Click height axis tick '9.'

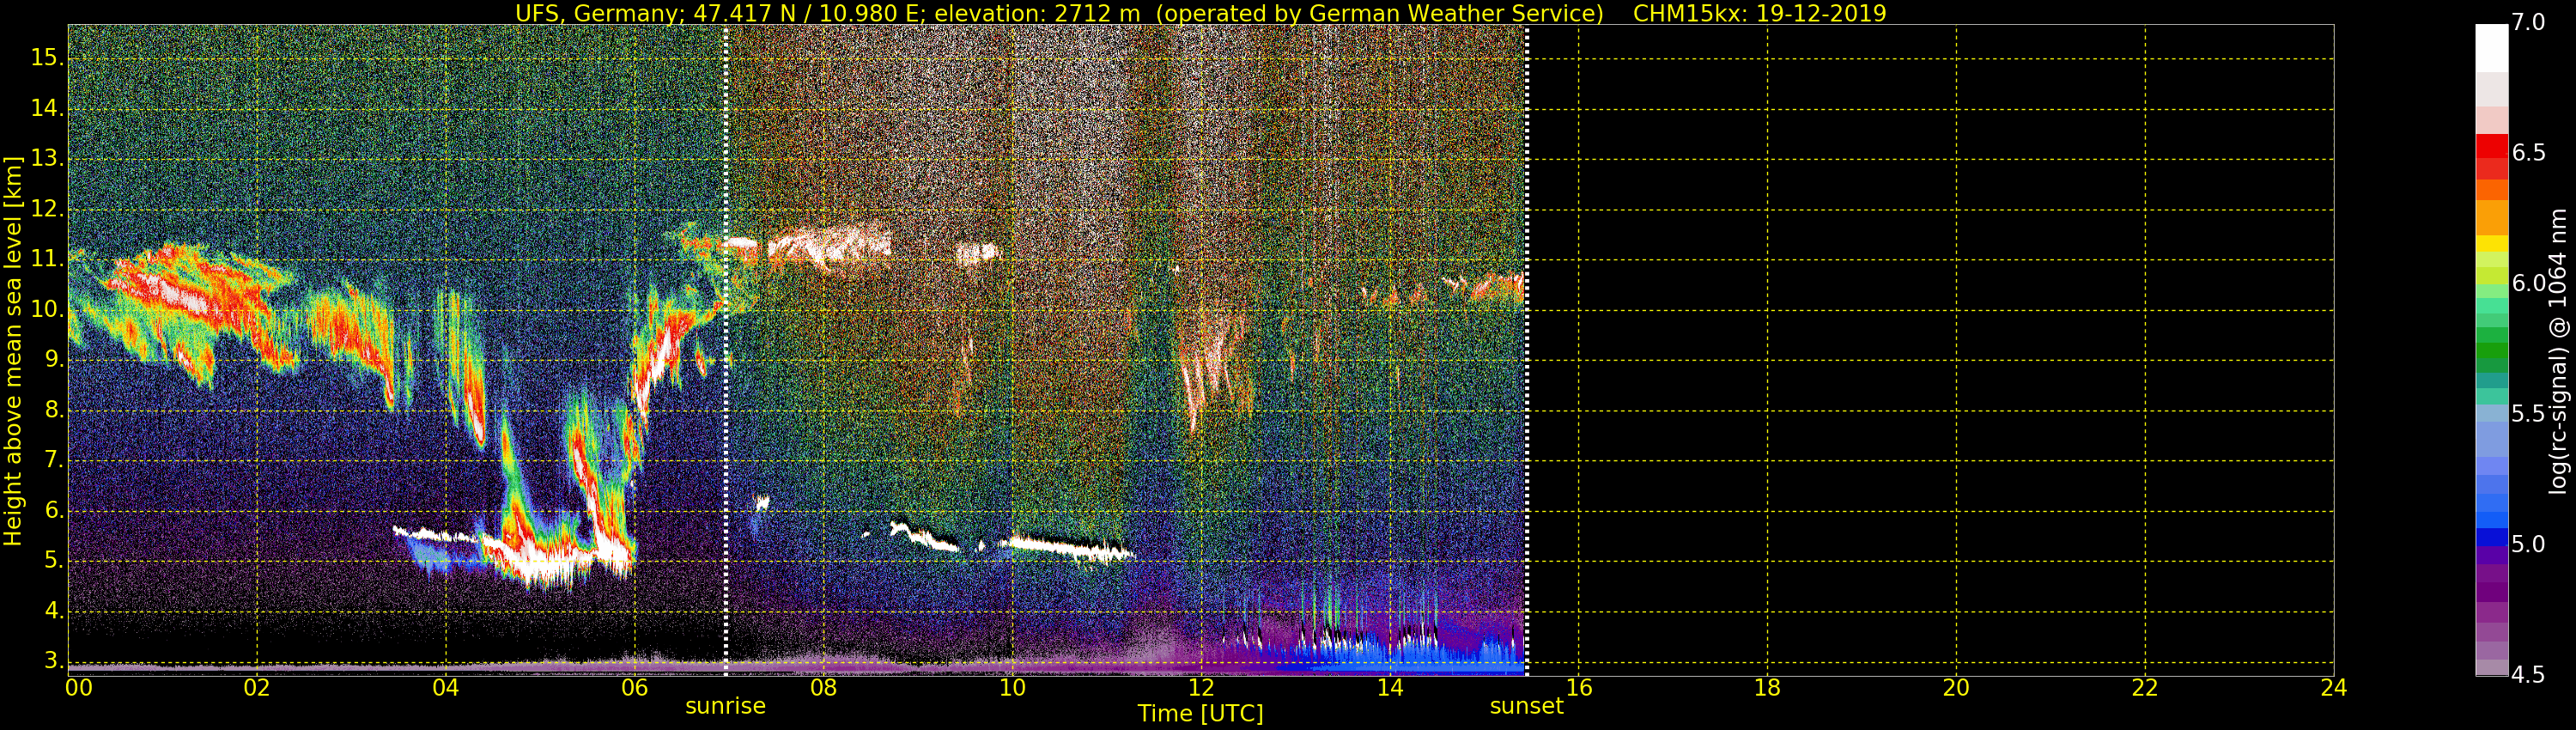(x=54, y=360)
